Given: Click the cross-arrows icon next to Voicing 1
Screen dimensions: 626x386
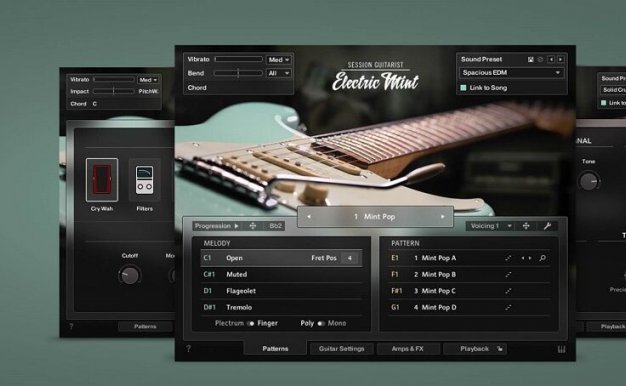Looking at the screenshot, I should (526, 226).
